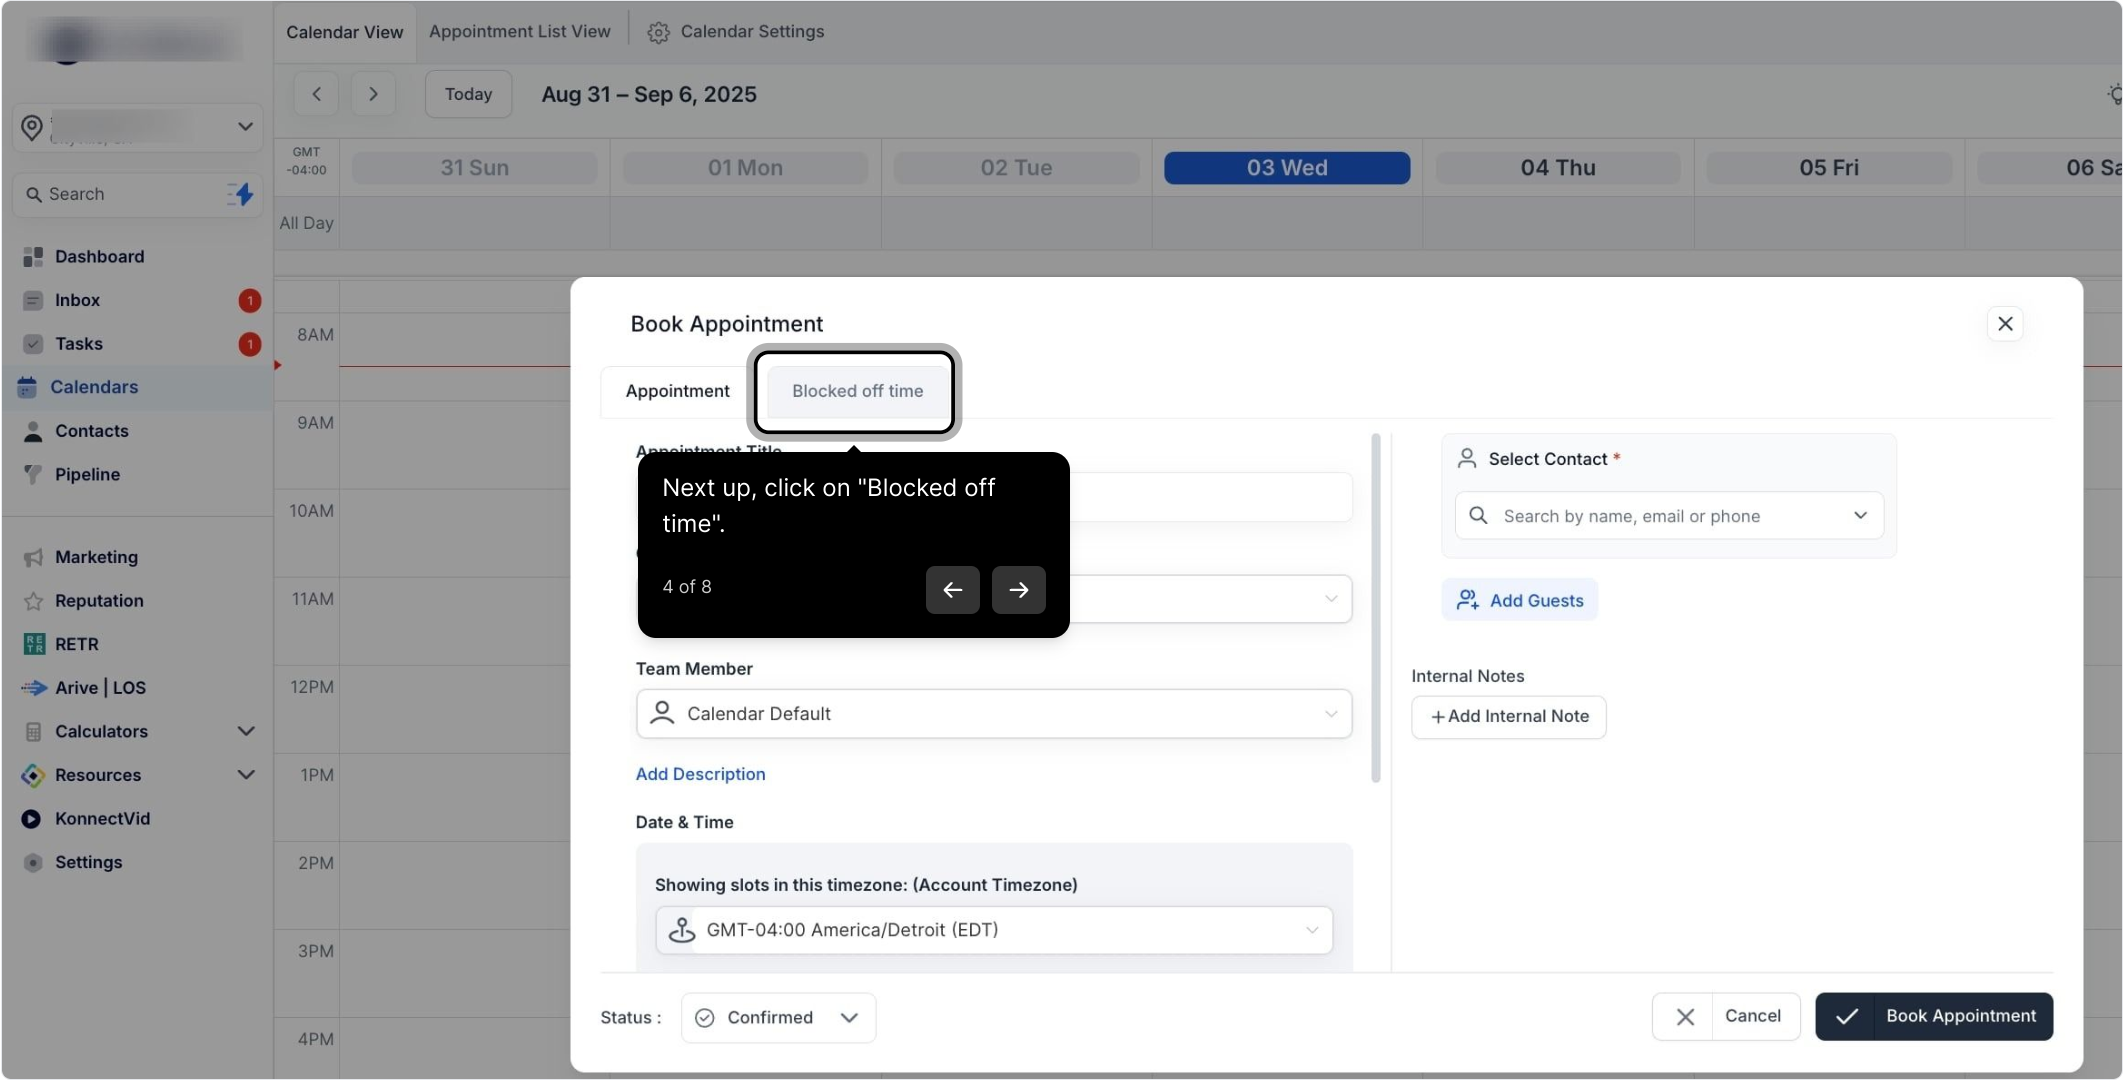Open Calendar Settings gear icon

658,32
